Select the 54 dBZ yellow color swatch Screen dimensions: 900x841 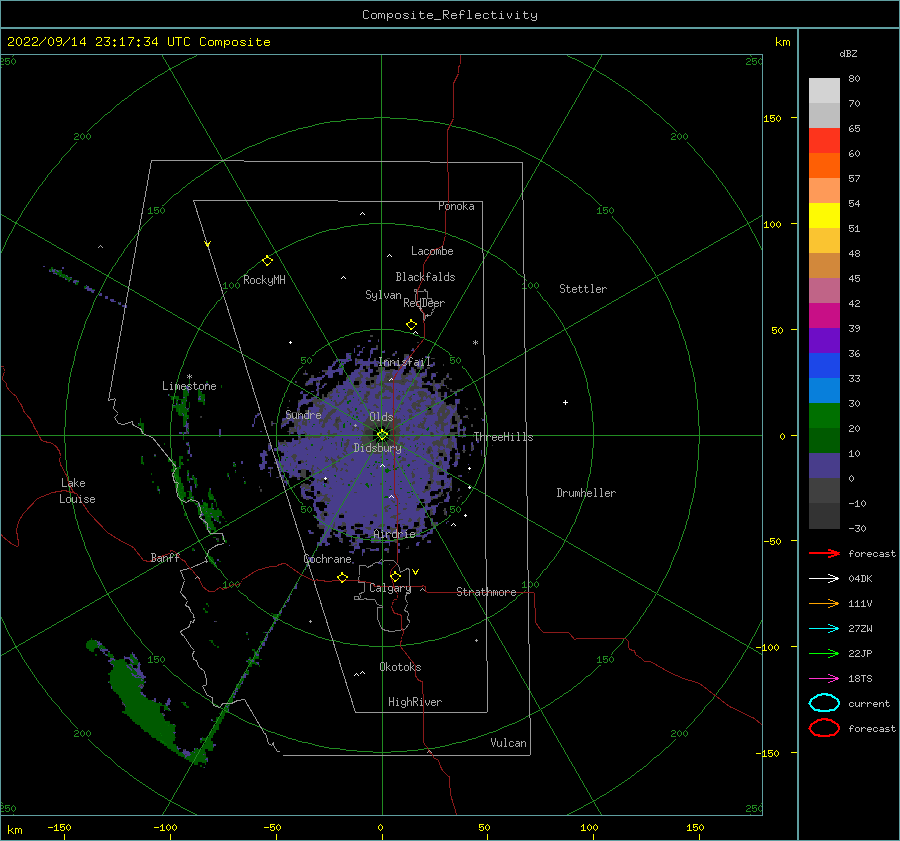coord(824,215)
